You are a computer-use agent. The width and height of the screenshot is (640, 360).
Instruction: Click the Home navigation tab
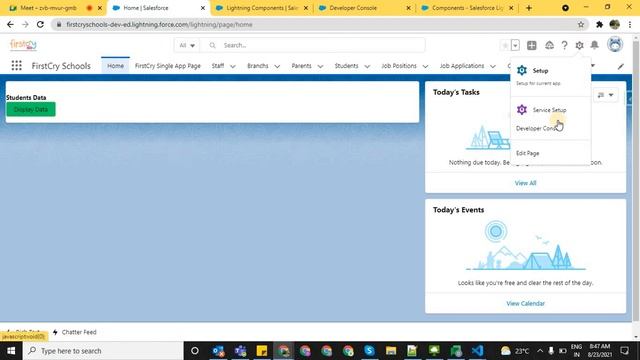[116, 66]
